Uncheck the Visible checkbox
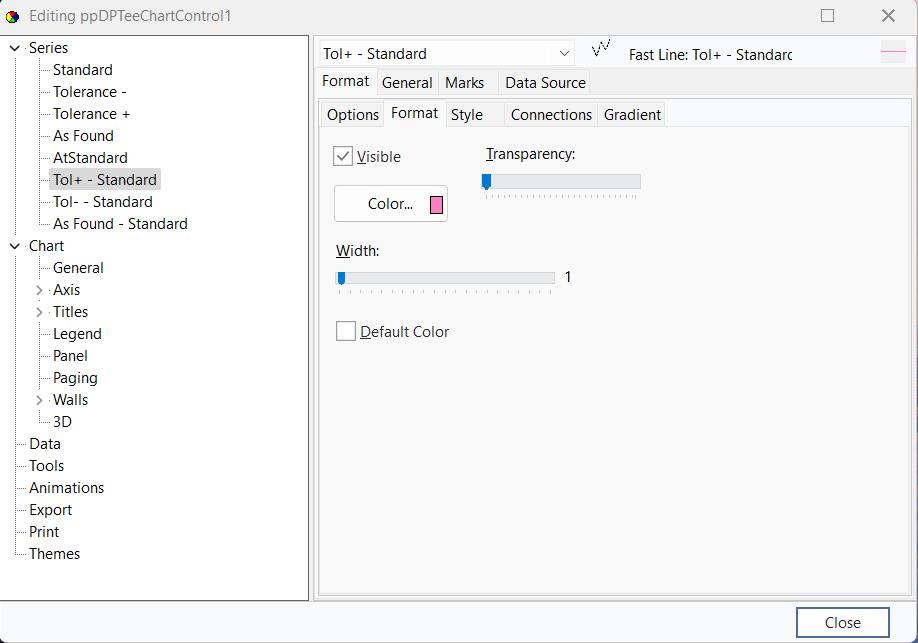 (344, 157)
